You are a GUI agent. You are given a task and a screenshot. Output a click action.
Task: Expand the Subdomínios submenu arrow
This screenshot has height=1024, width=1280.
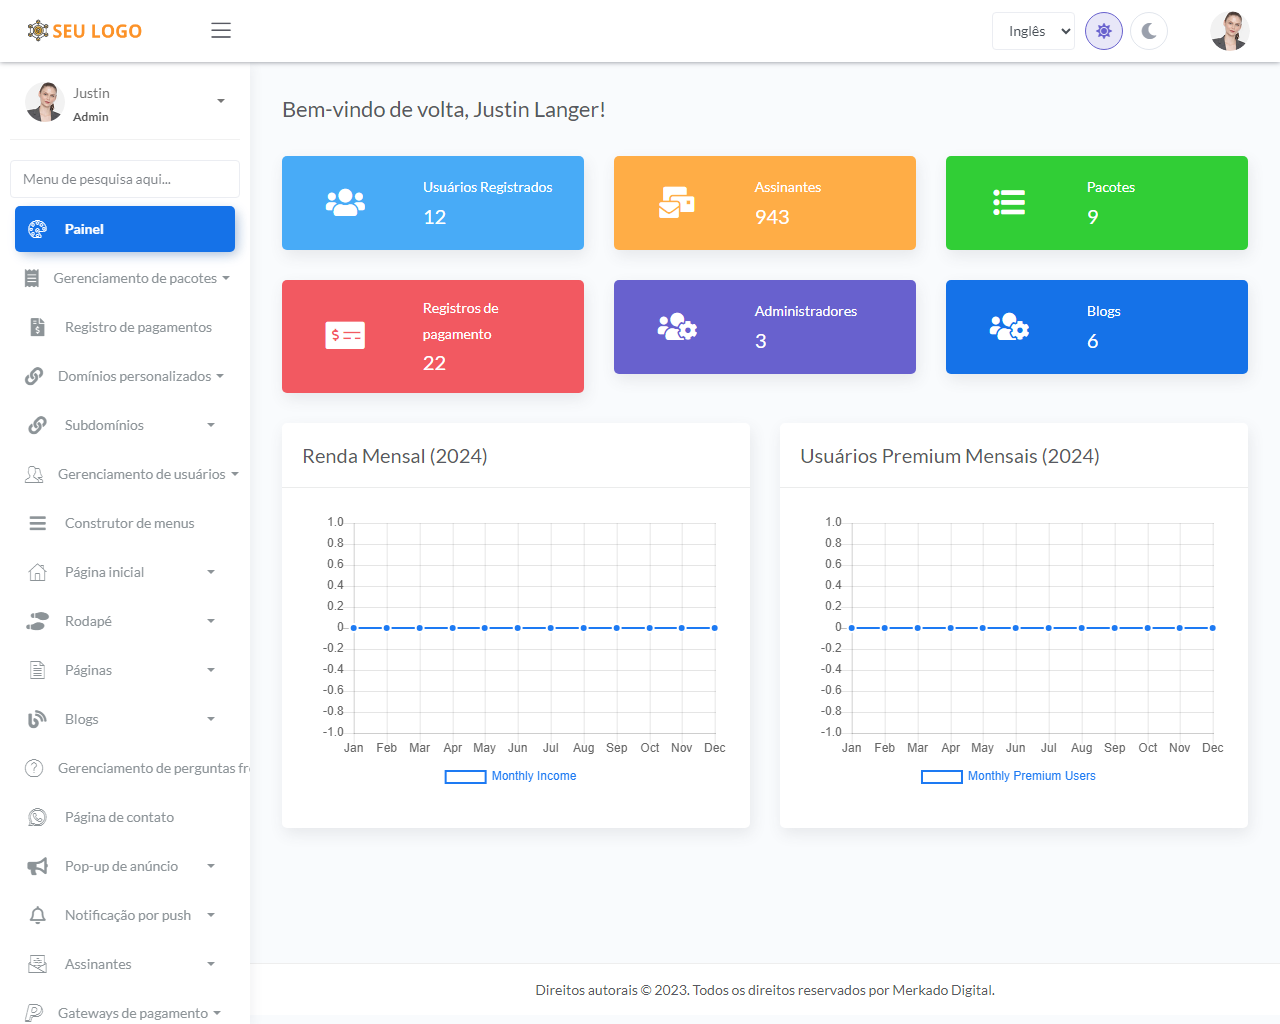pyautogui.click(x=211, y=425)
